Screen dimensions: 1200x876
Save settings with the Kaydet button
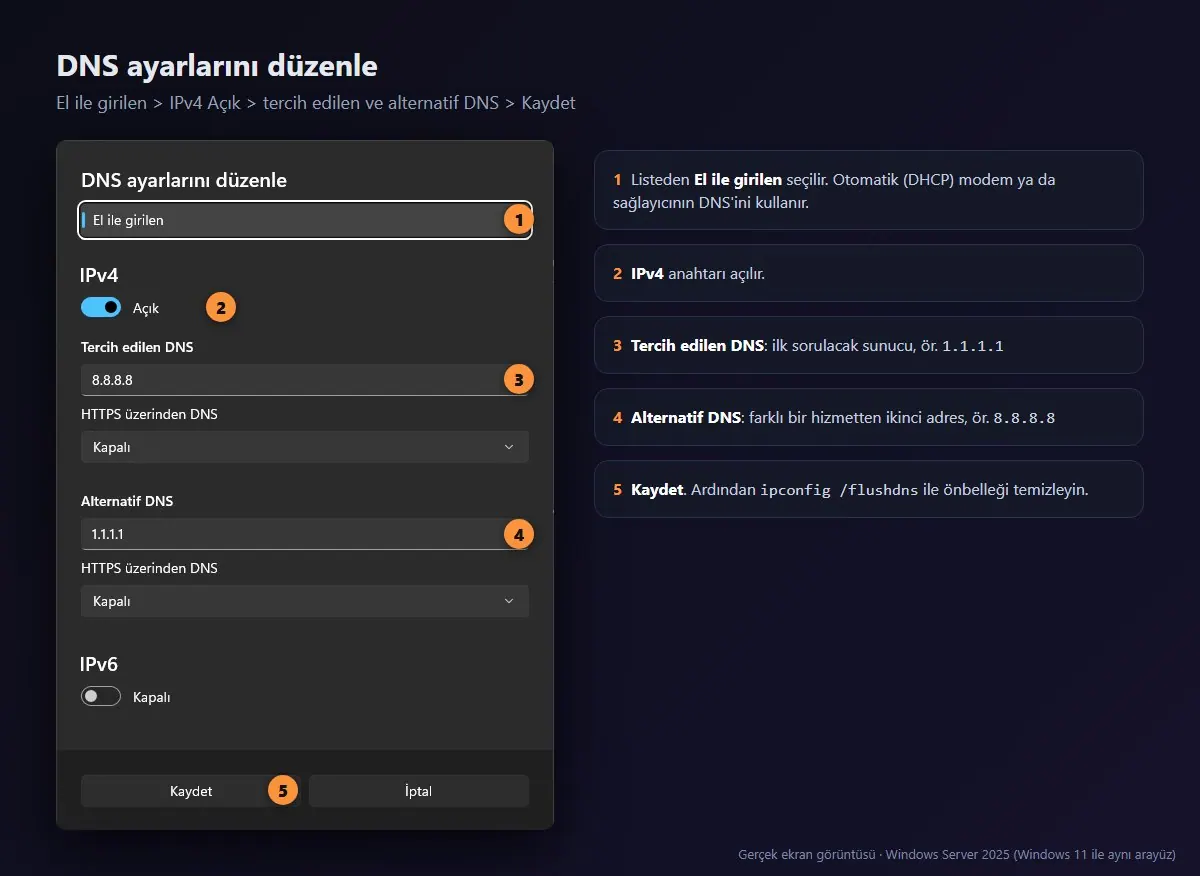point(191,791)
